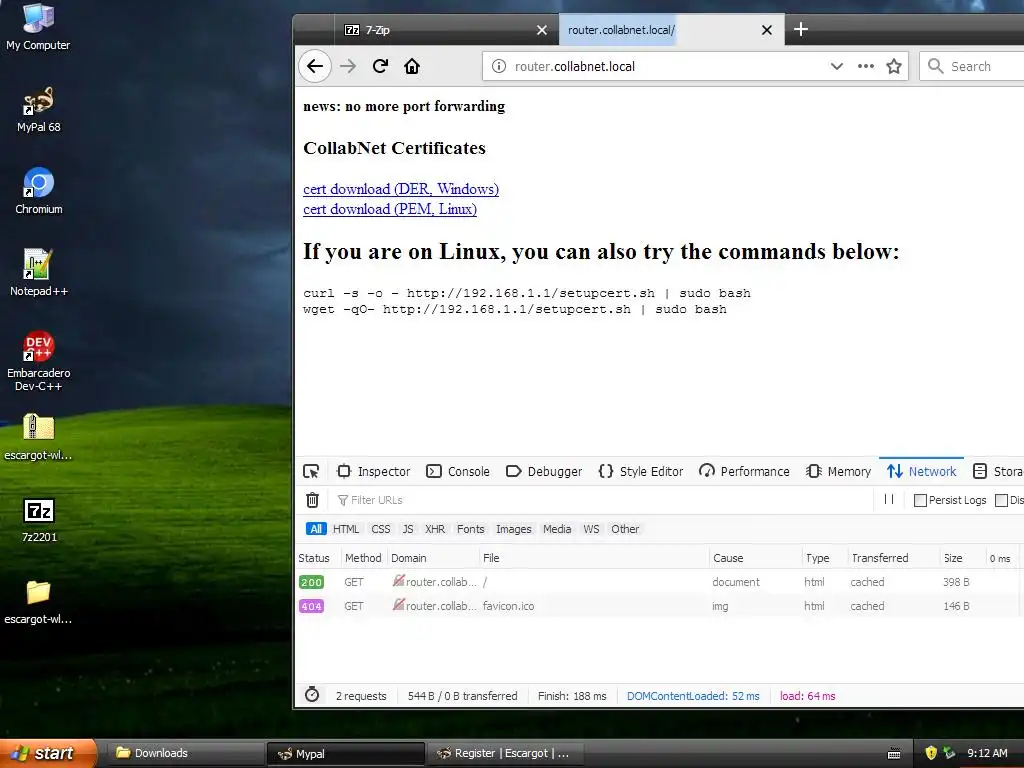
Task: Filter network requests by Fonts
Action: pyautogui.click(x=471, y=529)
